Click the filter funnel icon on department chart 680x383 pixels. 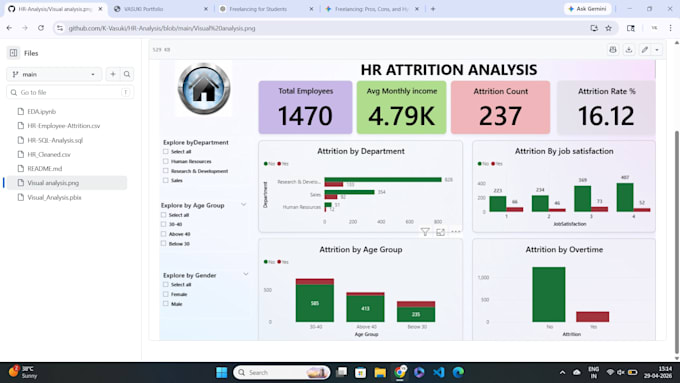pos(425,232)
